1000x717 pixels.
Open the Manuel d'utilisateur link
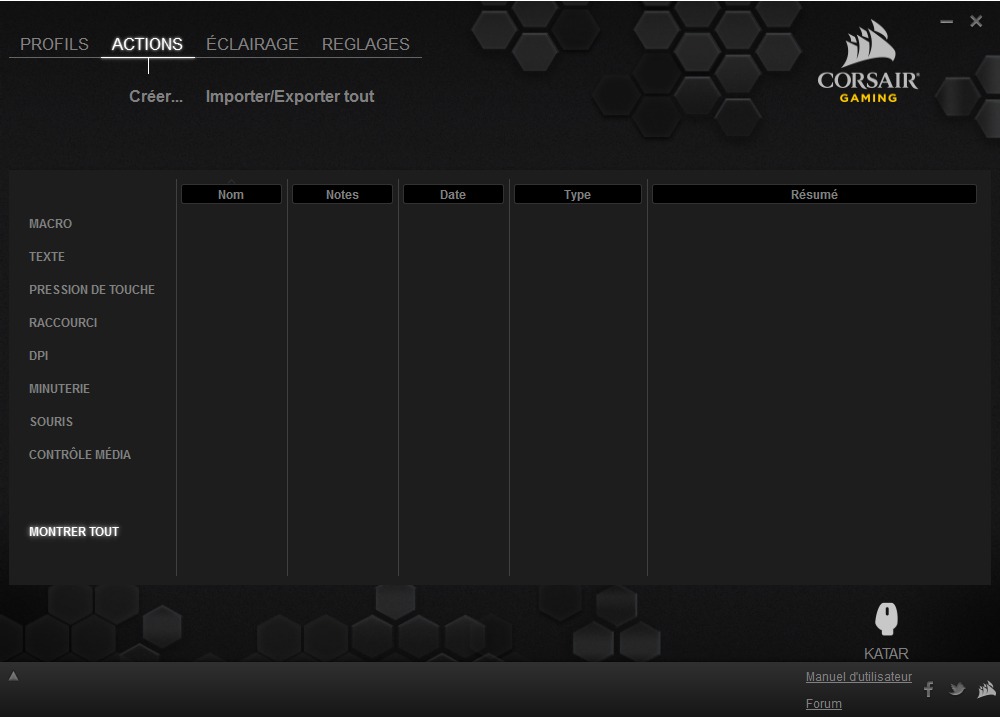tap(858, 677)
